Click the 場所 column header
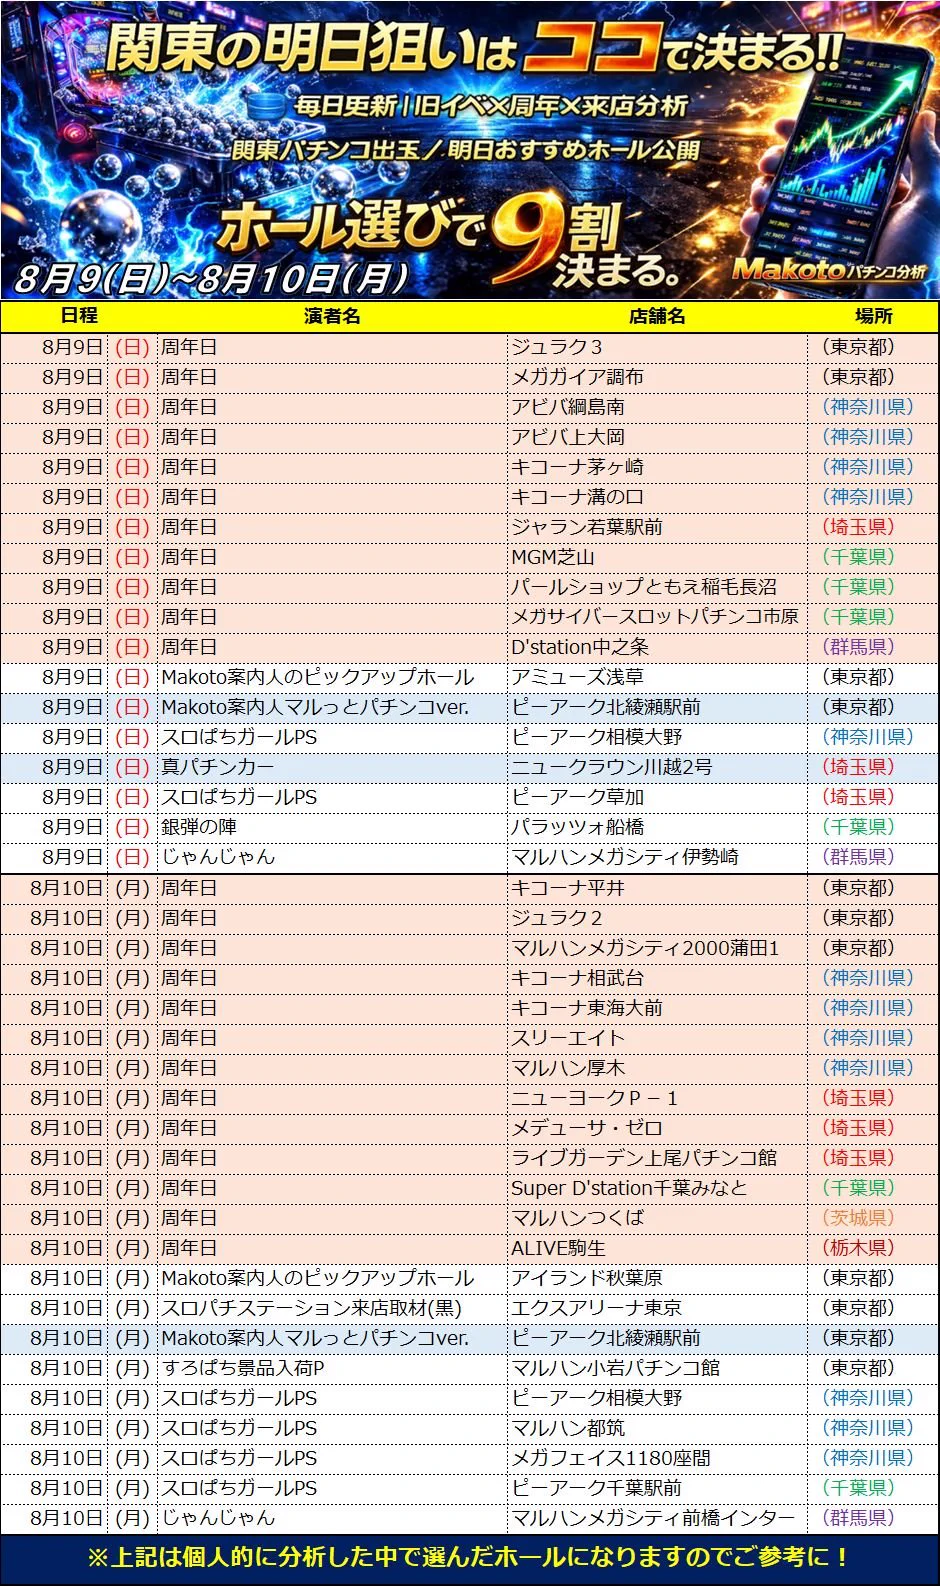This screenshot has width=940, height=1586. 873,316
